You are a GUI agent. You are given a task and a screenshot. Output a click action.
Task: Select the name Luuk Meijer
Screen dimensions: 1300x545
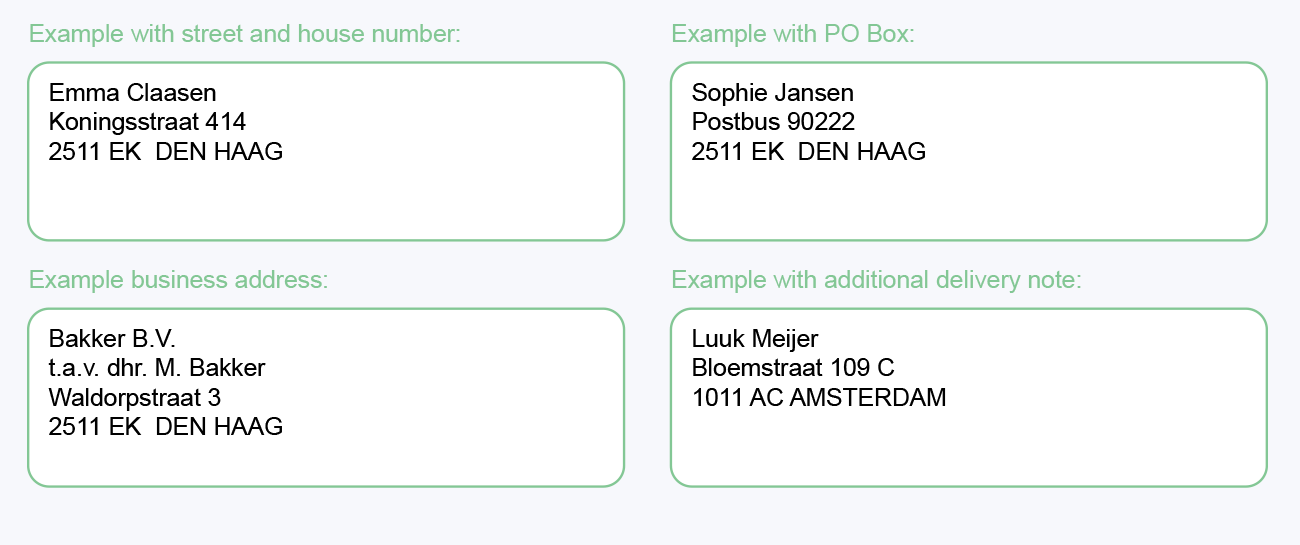[755, 338]
